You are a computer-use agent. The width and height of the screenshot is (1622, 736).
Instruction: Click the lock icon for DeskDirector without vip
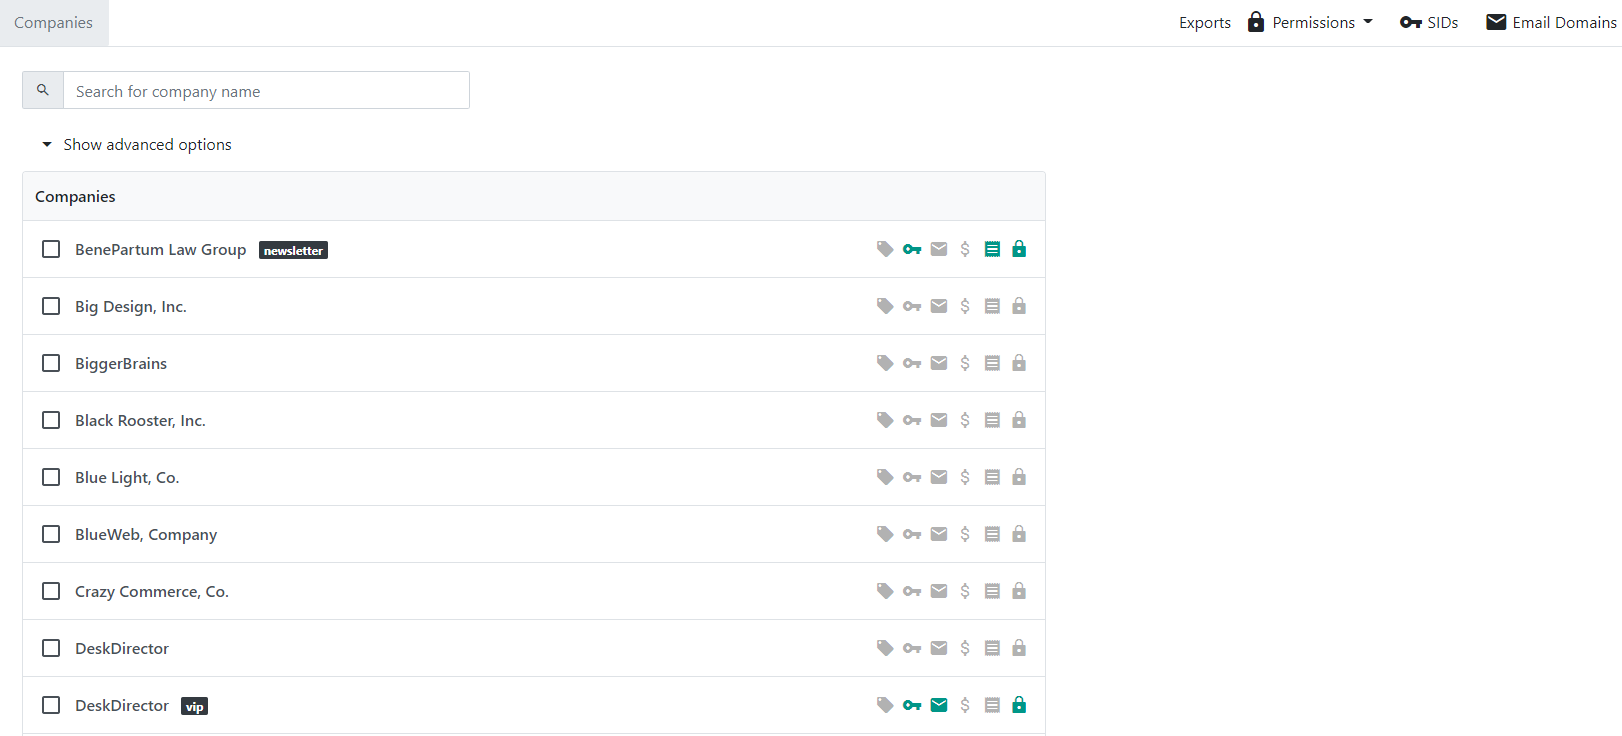point(1019,648)
